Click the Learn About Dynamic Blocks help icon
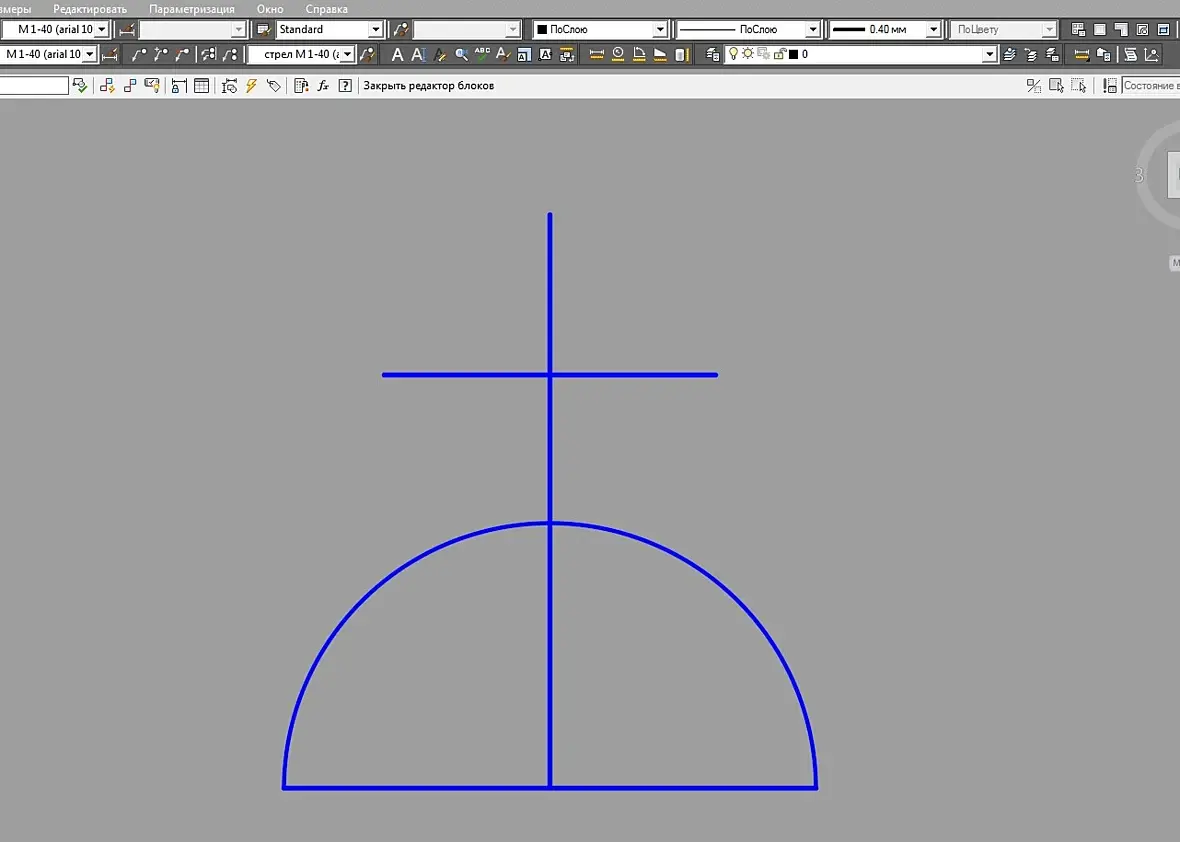The height and width of the screenshot is (842, 1180). point(345,86)
